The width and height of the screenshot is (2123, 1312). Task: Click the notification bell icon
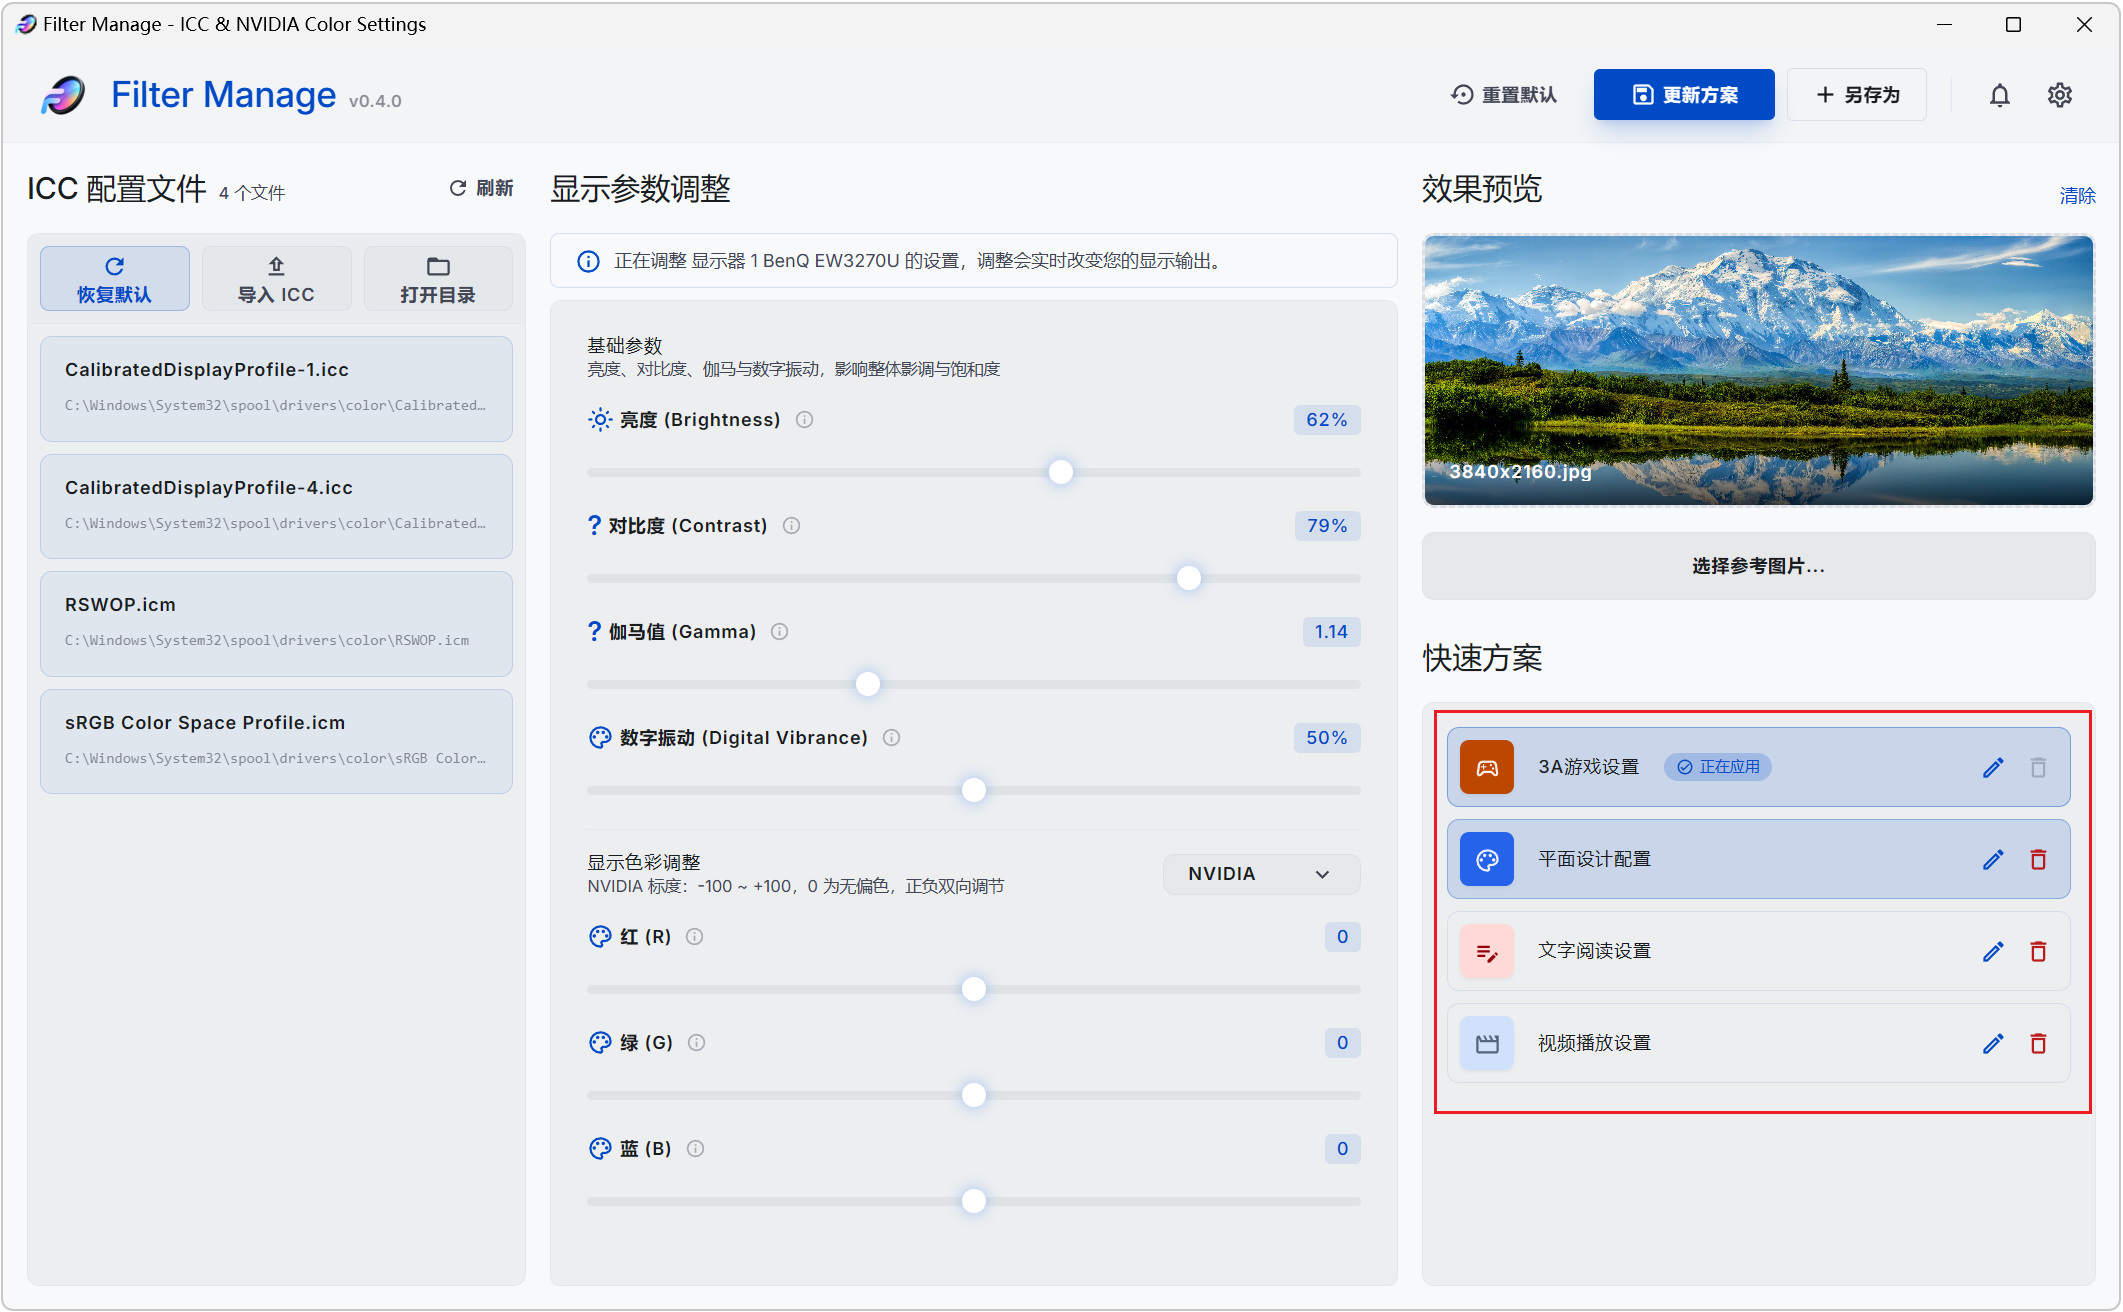[x=1999, y=95]
